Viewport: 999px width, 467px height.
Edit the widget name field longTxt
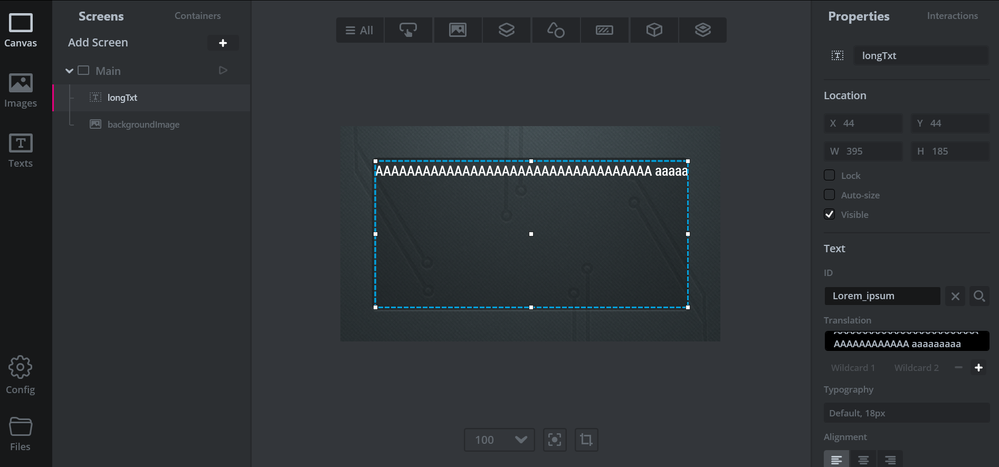(x=921, y=55)
